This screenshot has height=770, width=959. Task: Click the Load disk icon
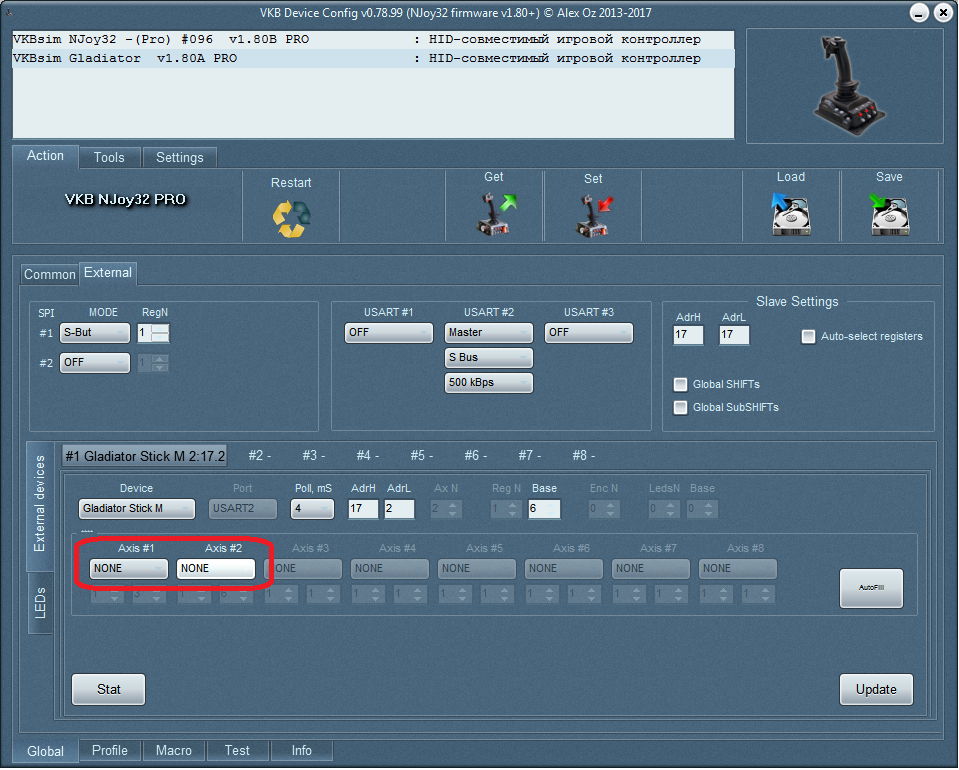[791, 213]
